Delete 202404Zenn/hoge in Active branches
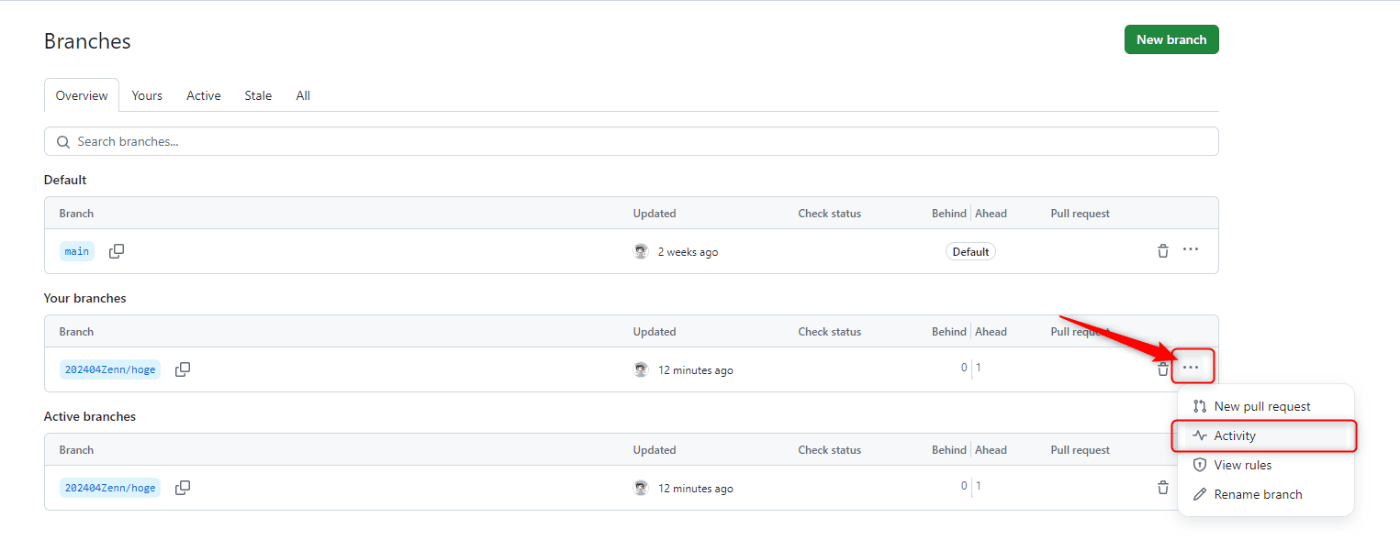Viewport: 1400px width, 551px height. click(x=1162, y=487)
